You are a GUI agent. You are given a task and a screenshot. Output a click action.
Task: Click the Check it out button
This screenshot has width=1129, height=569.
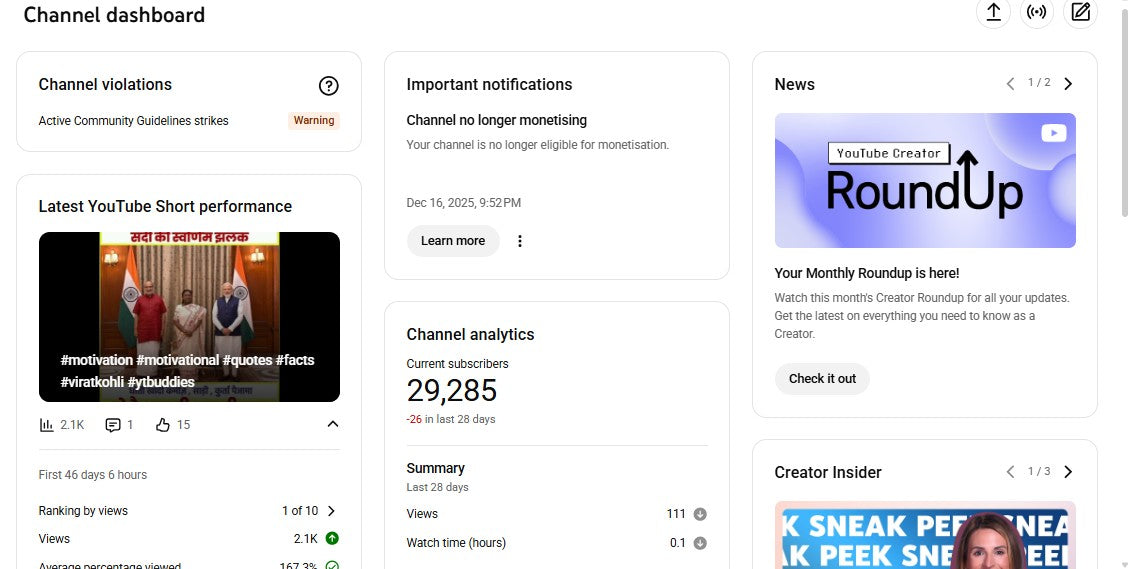click(822, 379)
